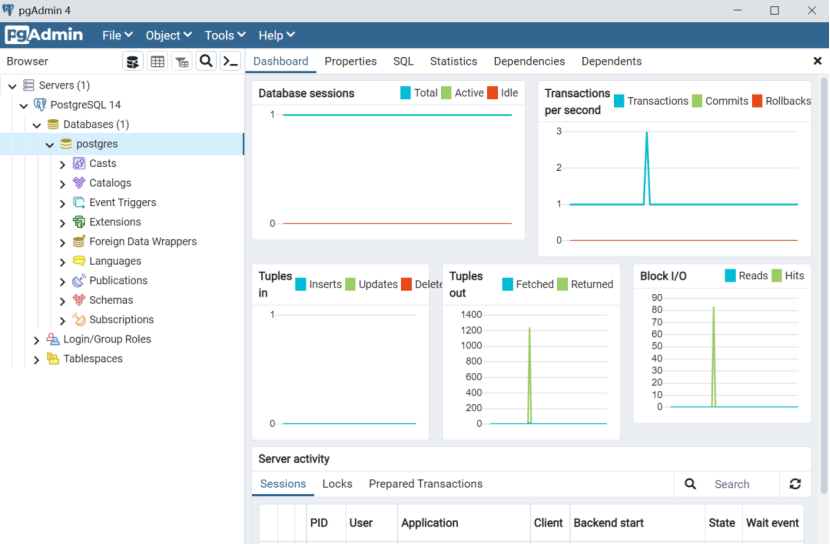Image resolution: width=830 pixels, height=544 pixels.
Task: Expand the Schemas node
Action: [x=62, y=302]
